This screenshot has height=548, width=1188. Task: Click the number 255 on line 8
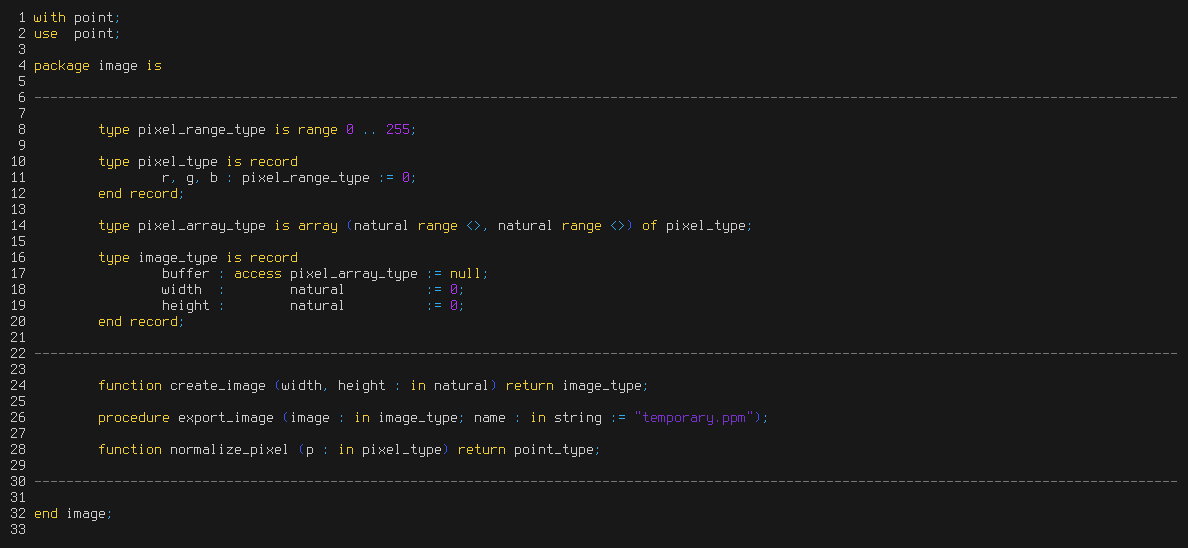398,130
